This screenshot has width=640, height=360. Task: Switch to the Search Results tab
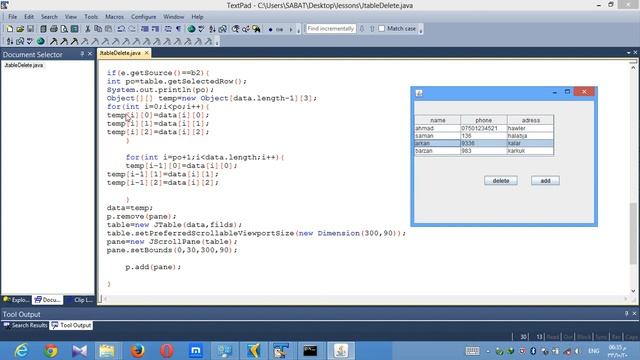pos(25,325)
